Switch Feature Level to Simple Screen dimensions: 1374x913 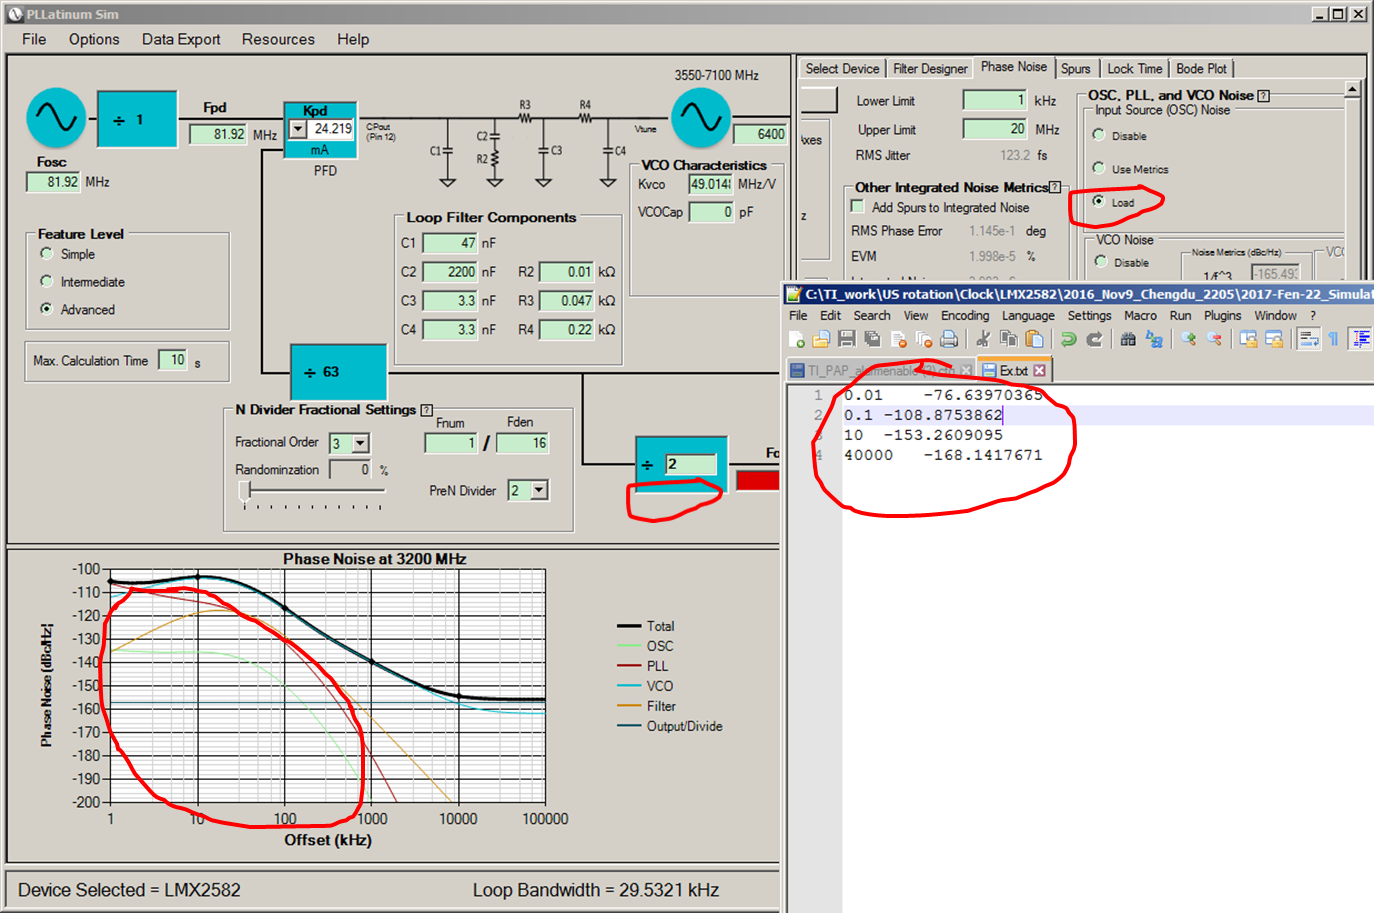(x=47, y=254)
